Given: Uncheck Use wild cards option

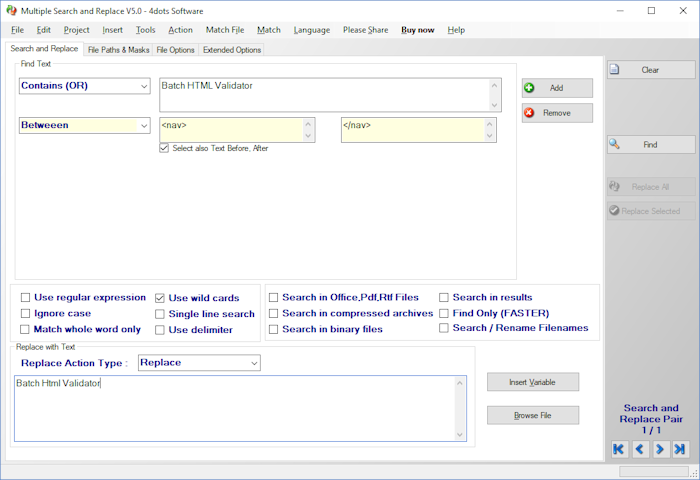Looking at the screenshot, I should tap(160, 298).
